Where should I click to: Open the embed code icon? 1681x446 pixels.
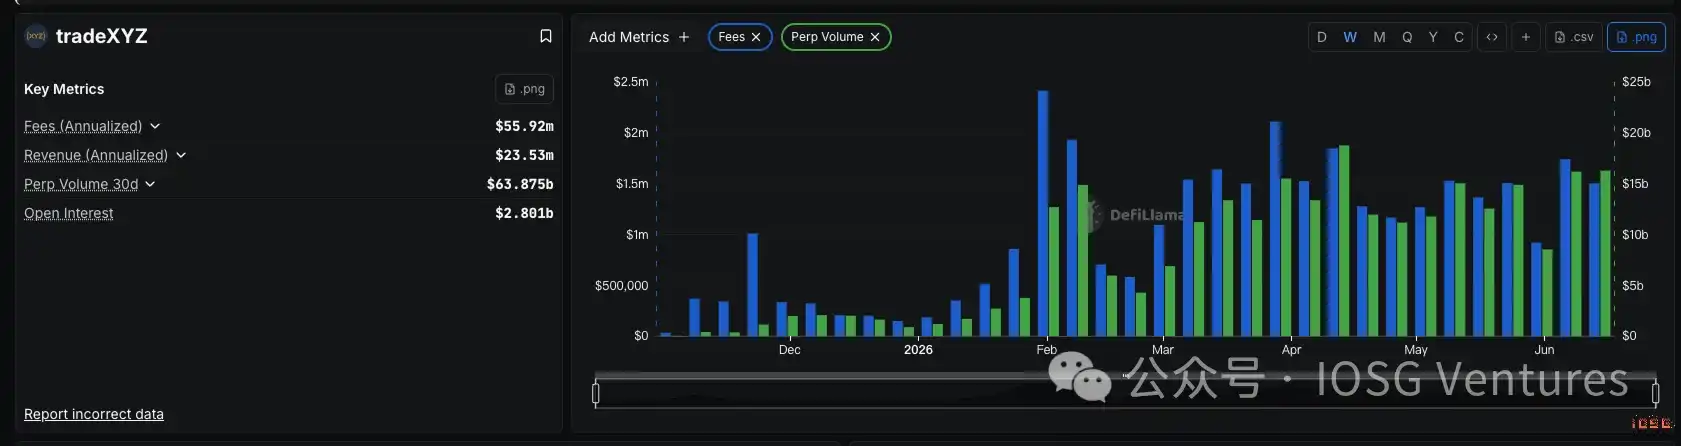click(1492, 37)
